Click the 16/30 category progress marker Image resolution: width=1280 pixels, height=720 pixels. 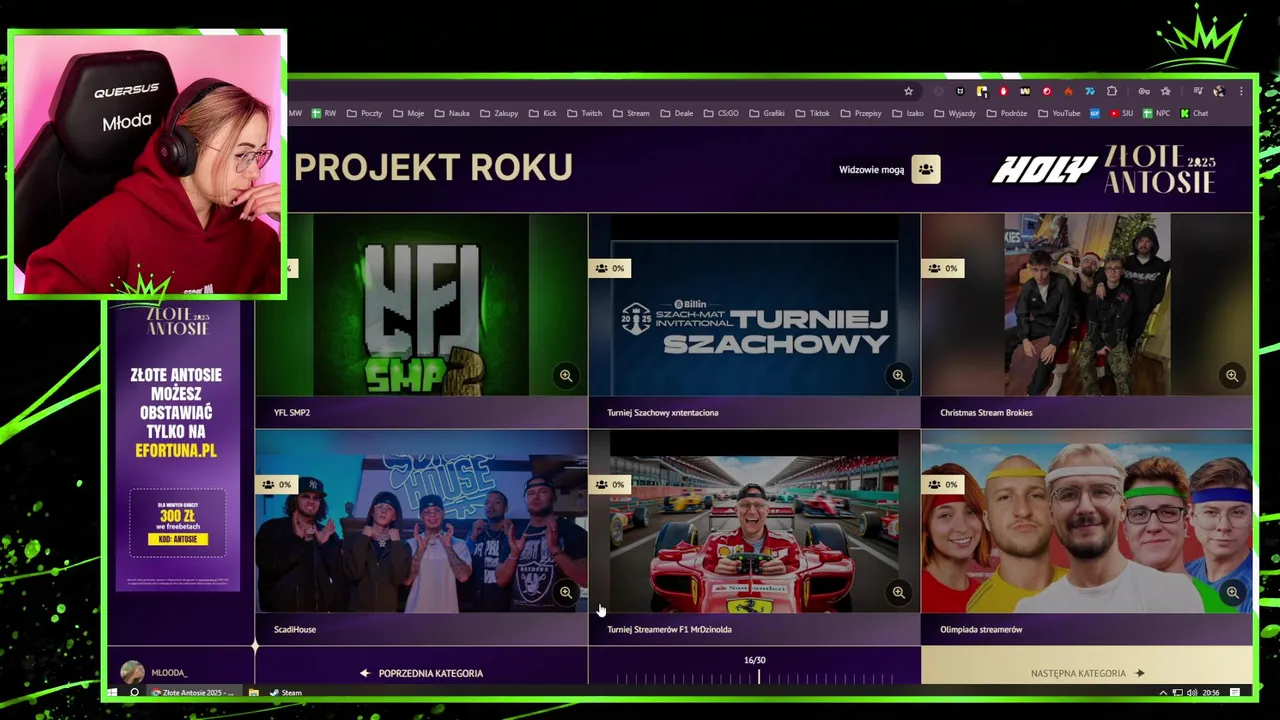coord(758,677)
